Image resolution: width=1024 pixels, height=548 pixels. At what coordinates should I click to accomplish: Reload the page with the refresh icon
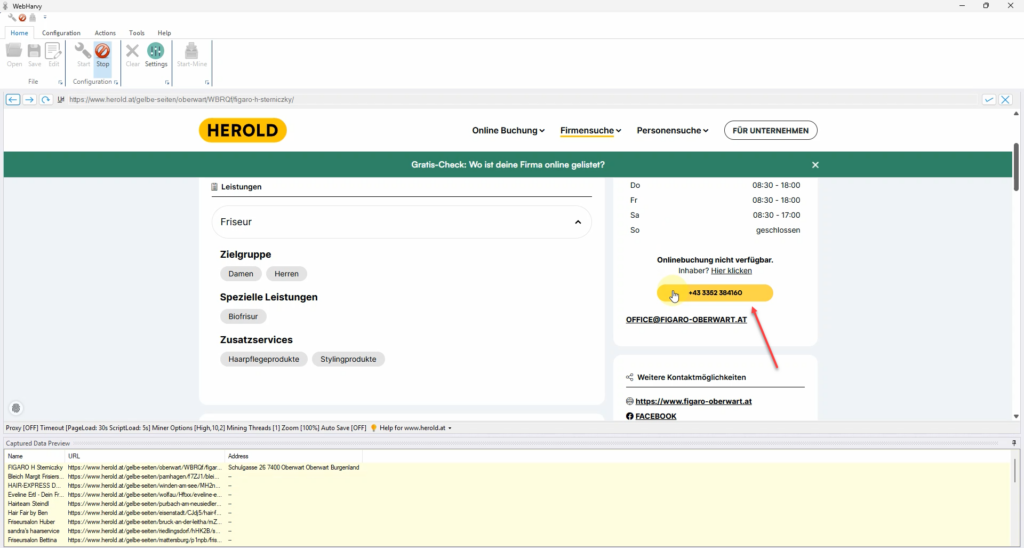(x=46, y=100)
